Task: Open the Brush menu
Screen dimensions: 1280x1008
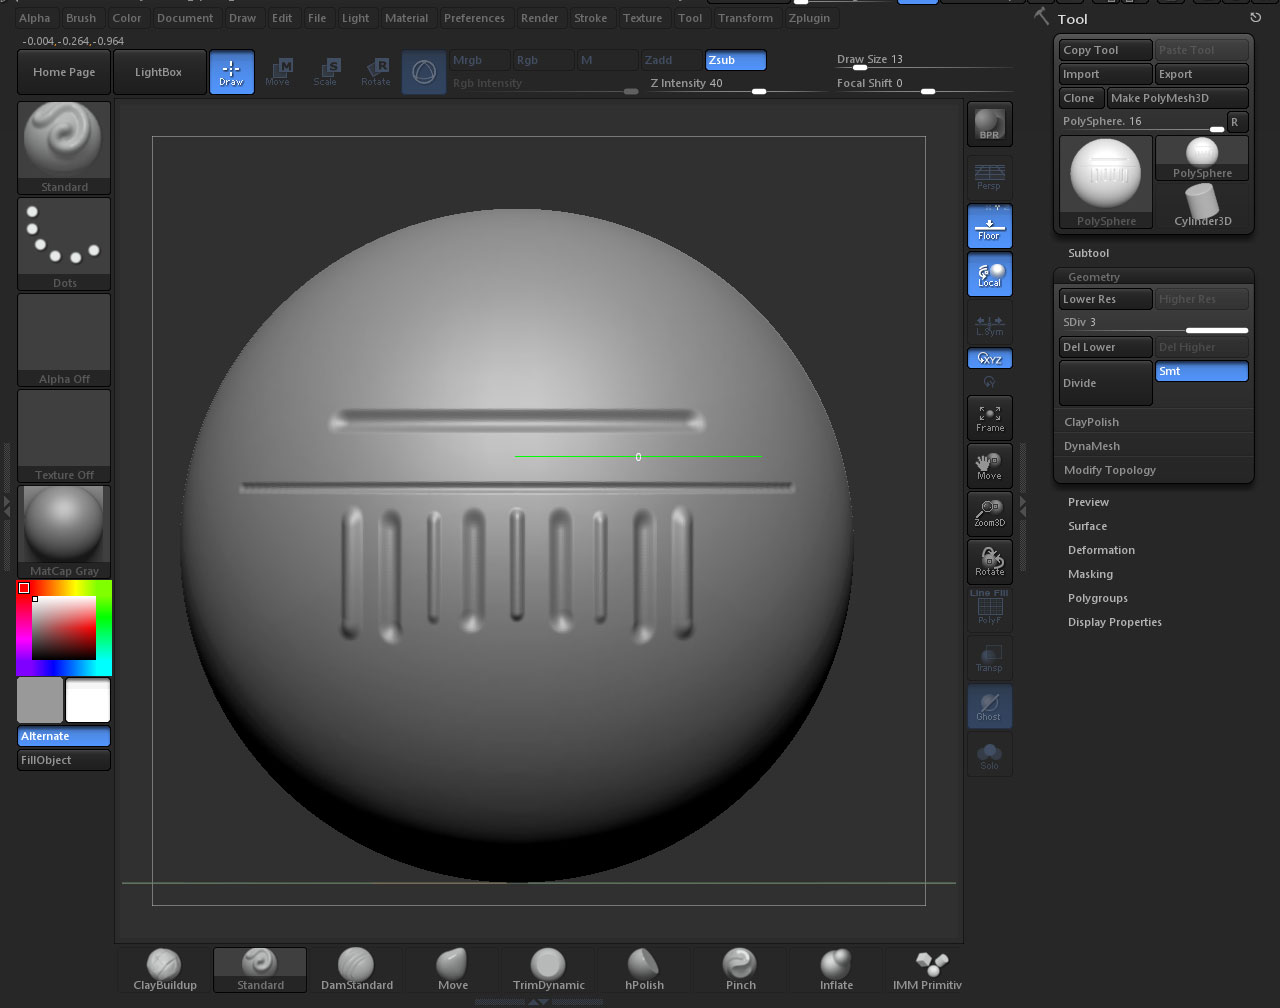Action: [81, 18]
